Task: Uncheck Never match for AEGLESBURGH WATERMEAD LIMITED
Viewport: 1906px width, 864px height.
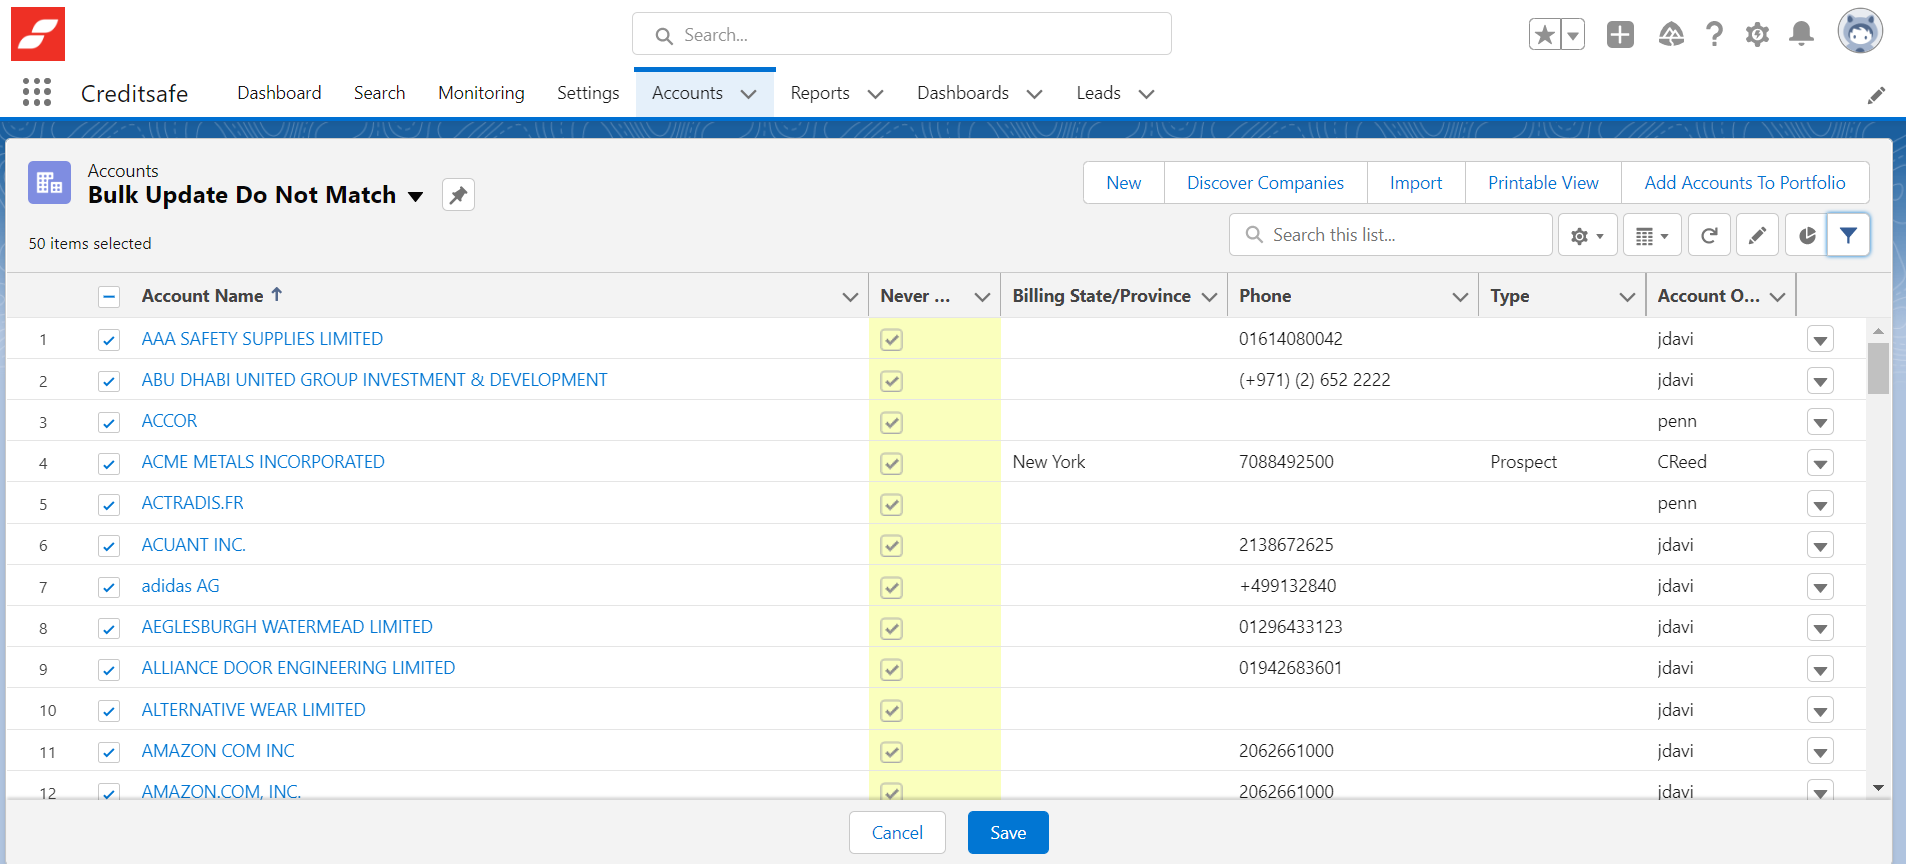Action: point(892,628)
